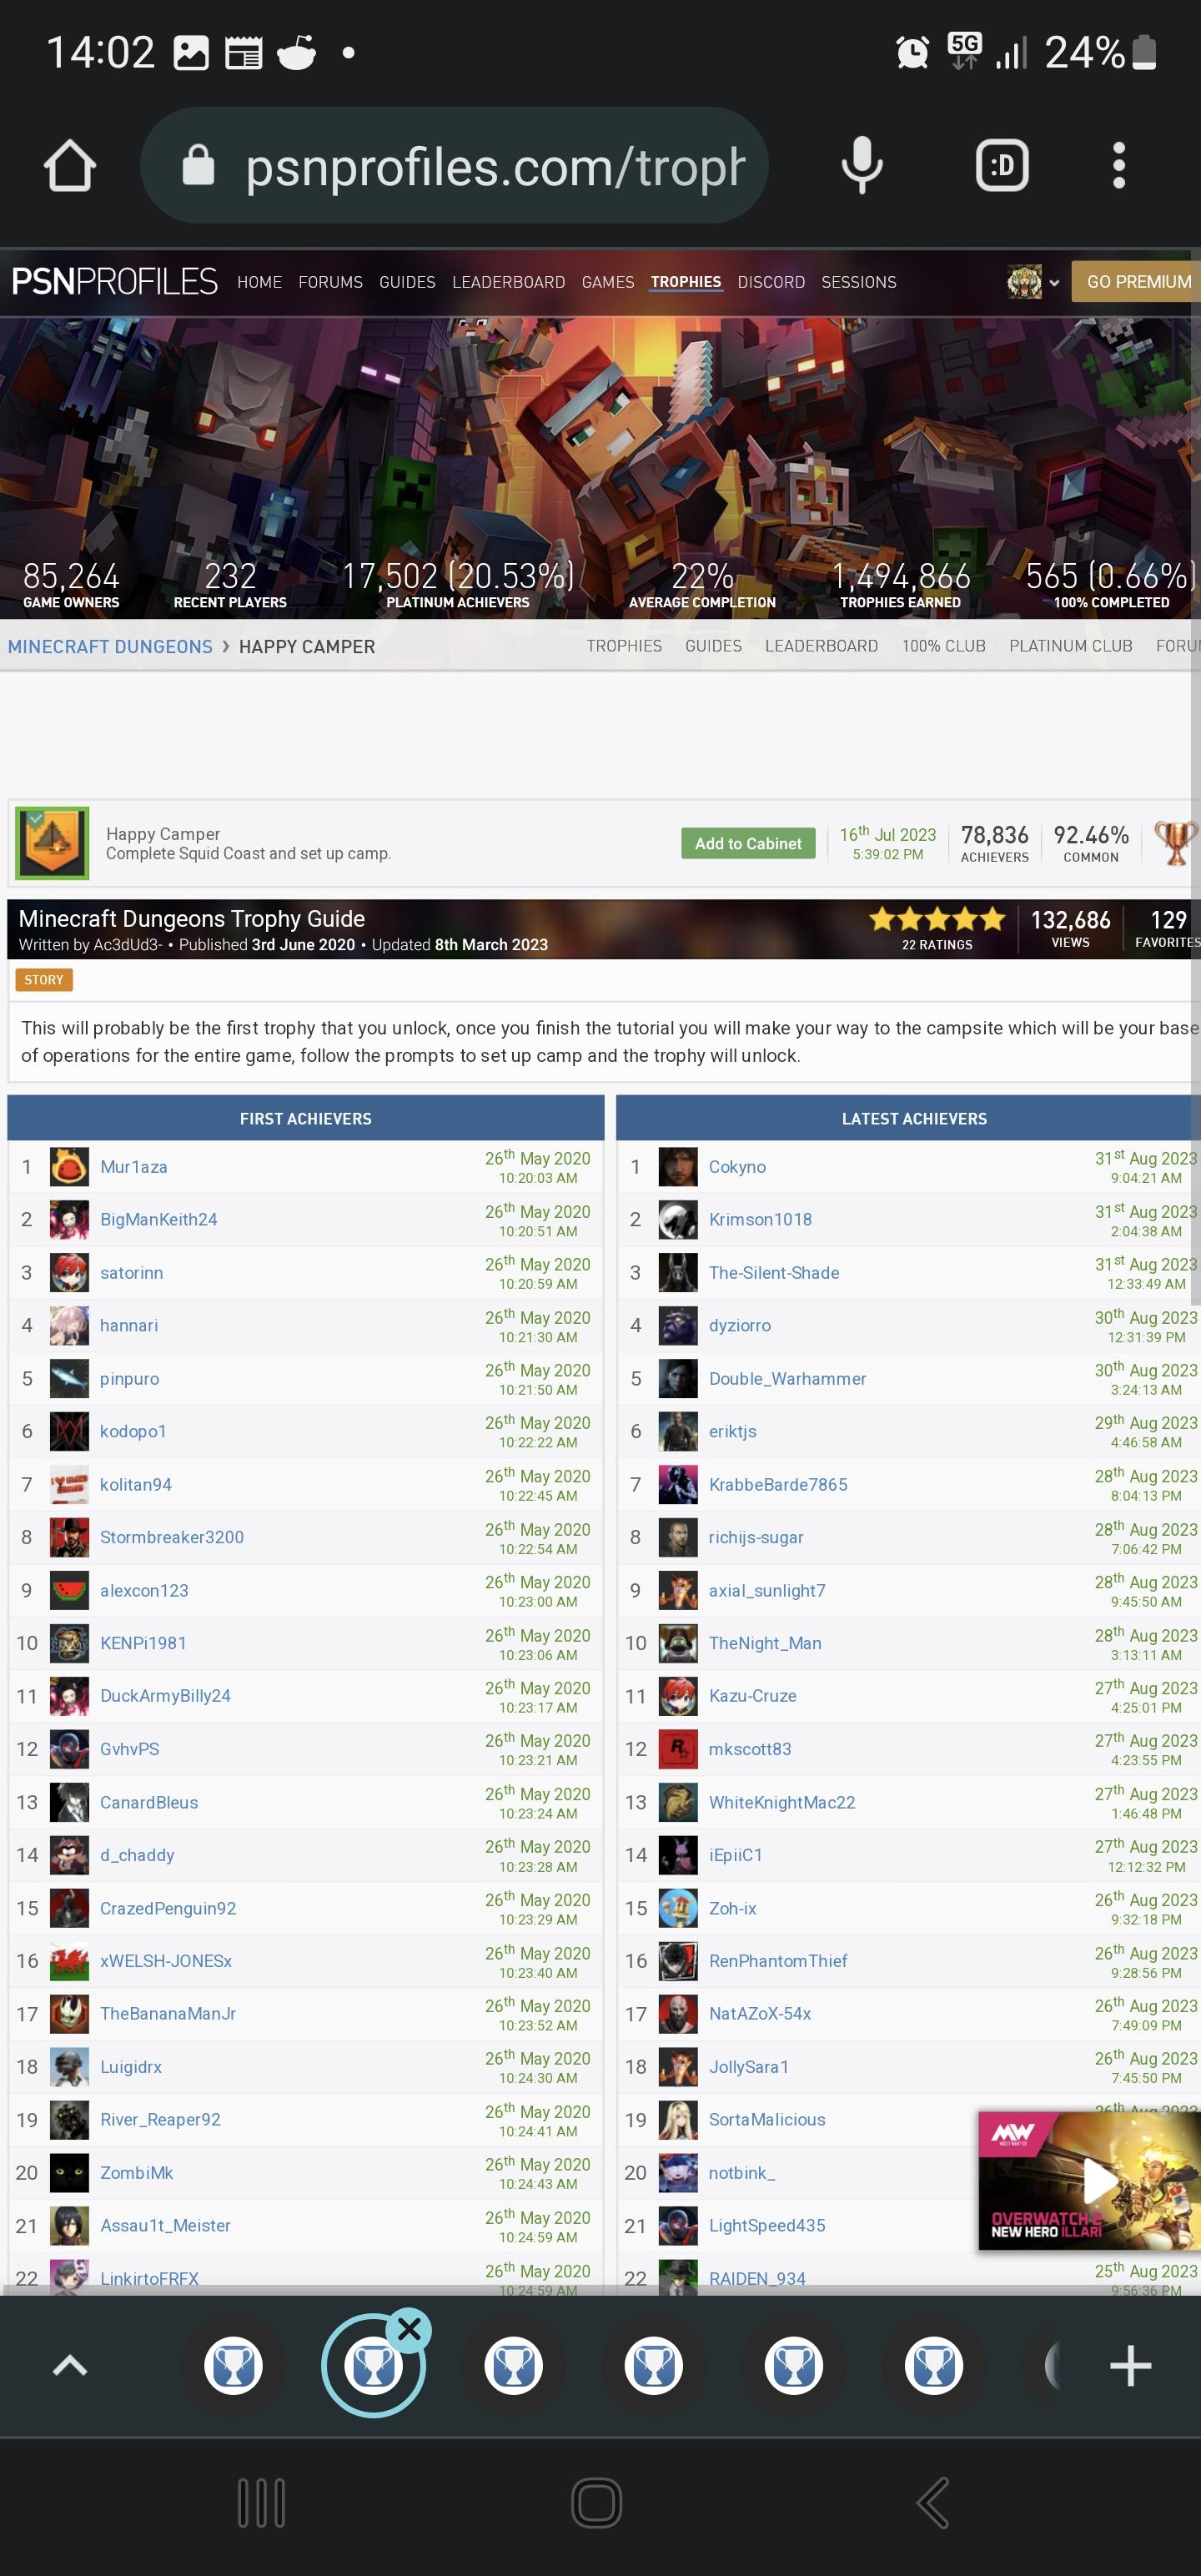Click BigManKeith24's avatar icon
The height and width of the screenshot is (2576, 1201).
point(69,1219)
